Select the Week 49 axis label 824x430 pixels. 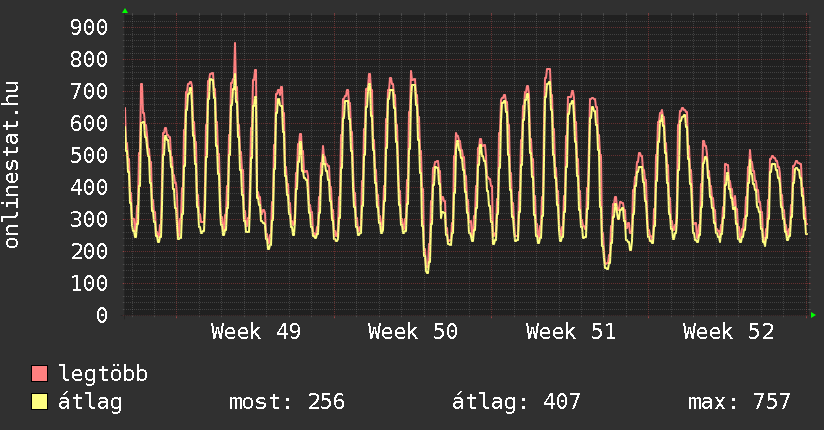255,332
